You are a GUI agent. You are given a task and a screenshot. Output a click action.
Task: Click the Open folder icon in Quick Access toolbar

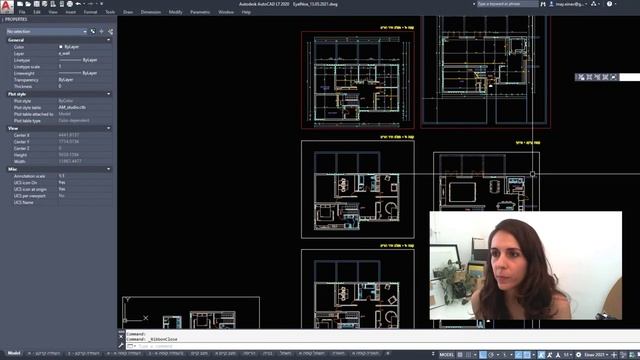(28, 4)
